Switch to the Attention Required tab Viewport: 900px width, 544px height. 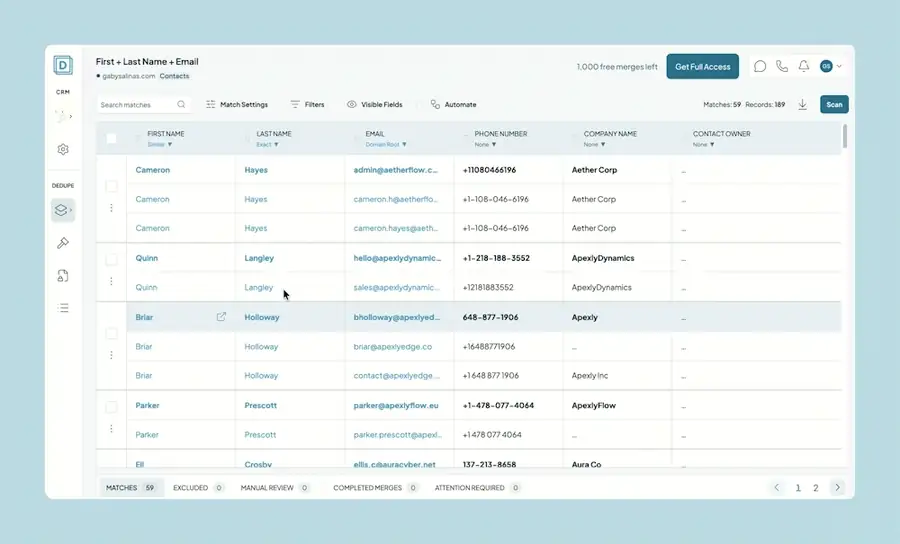(x=477, y=488)
